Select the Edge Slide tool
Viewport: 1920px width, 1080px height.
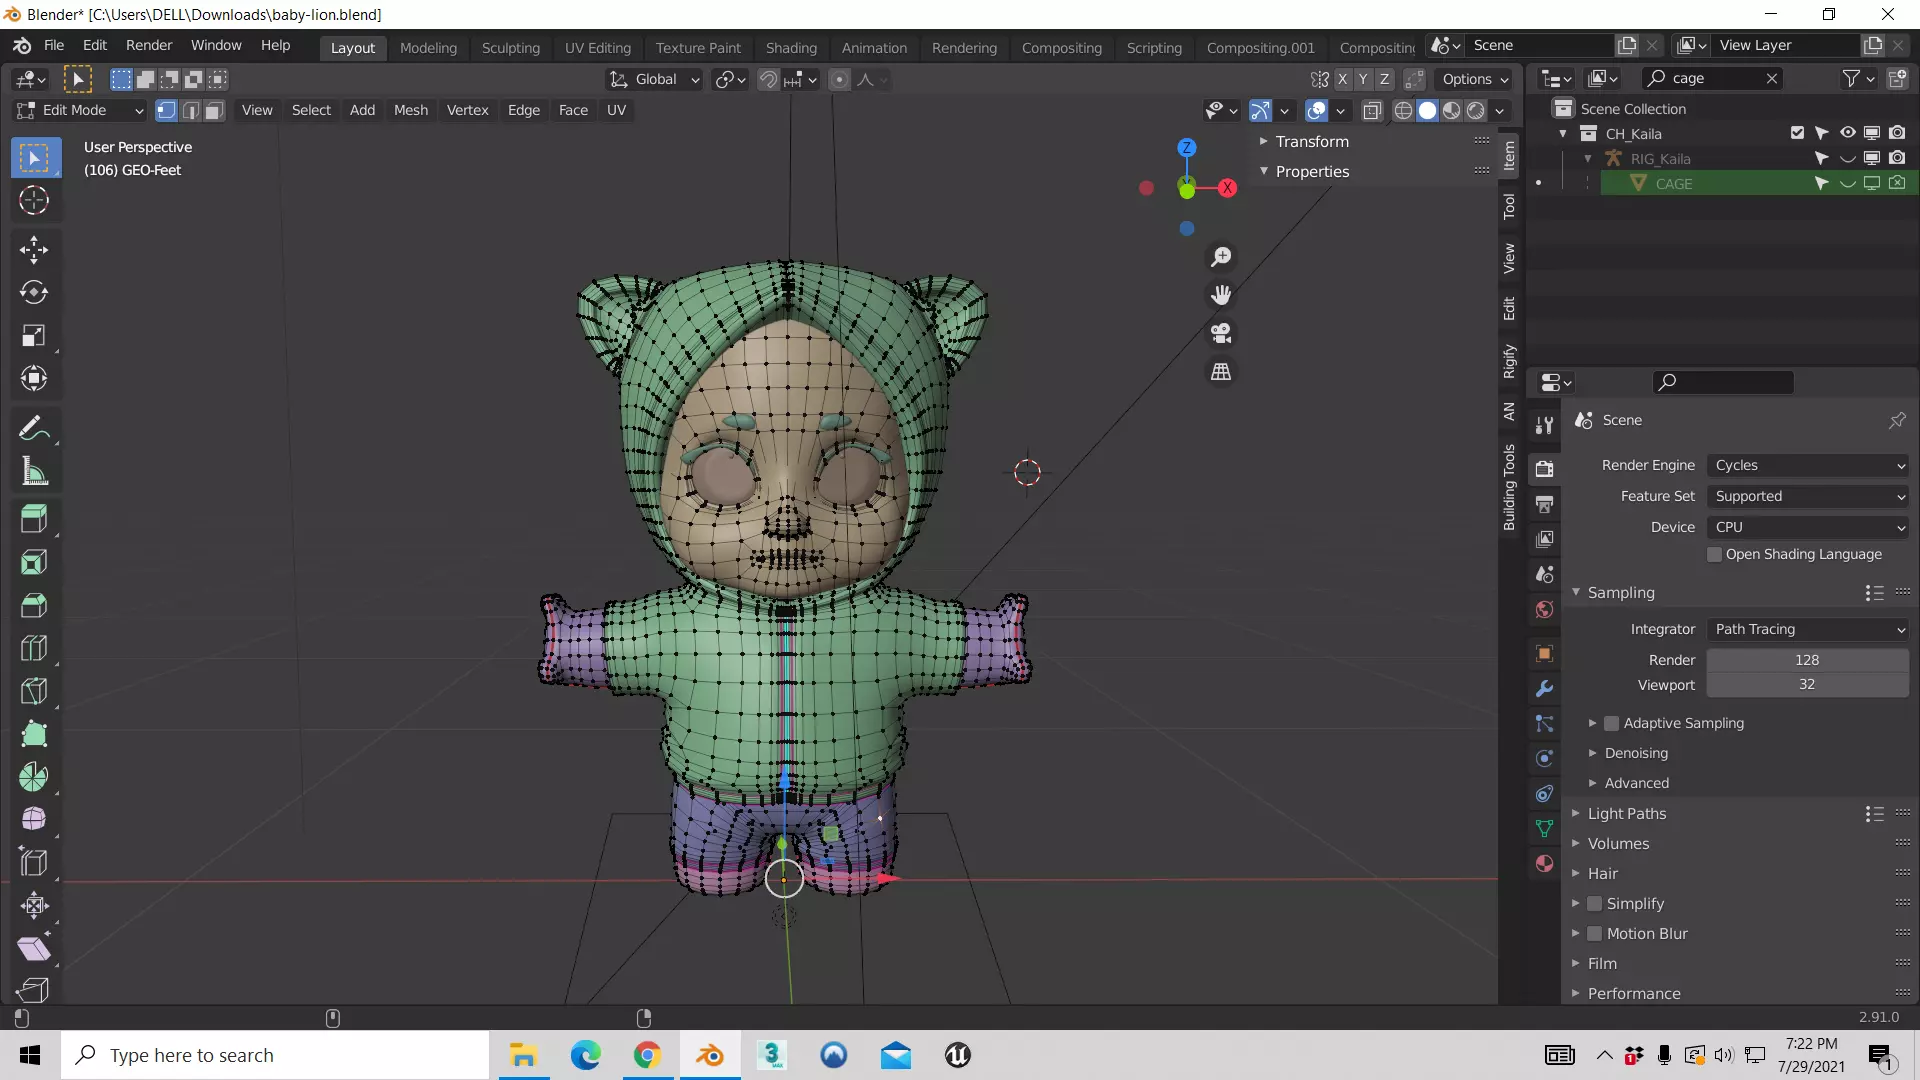[x=34, y=862]
